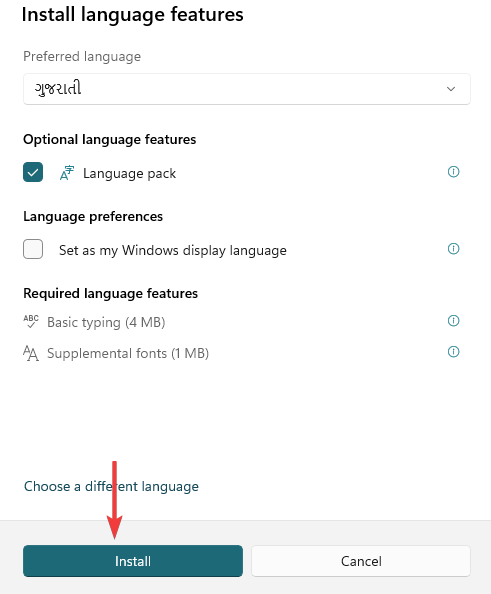Select the Gujarati language text in combo box
The height and width of the screenshot is (594, 491).
click(x=58, y=88)
